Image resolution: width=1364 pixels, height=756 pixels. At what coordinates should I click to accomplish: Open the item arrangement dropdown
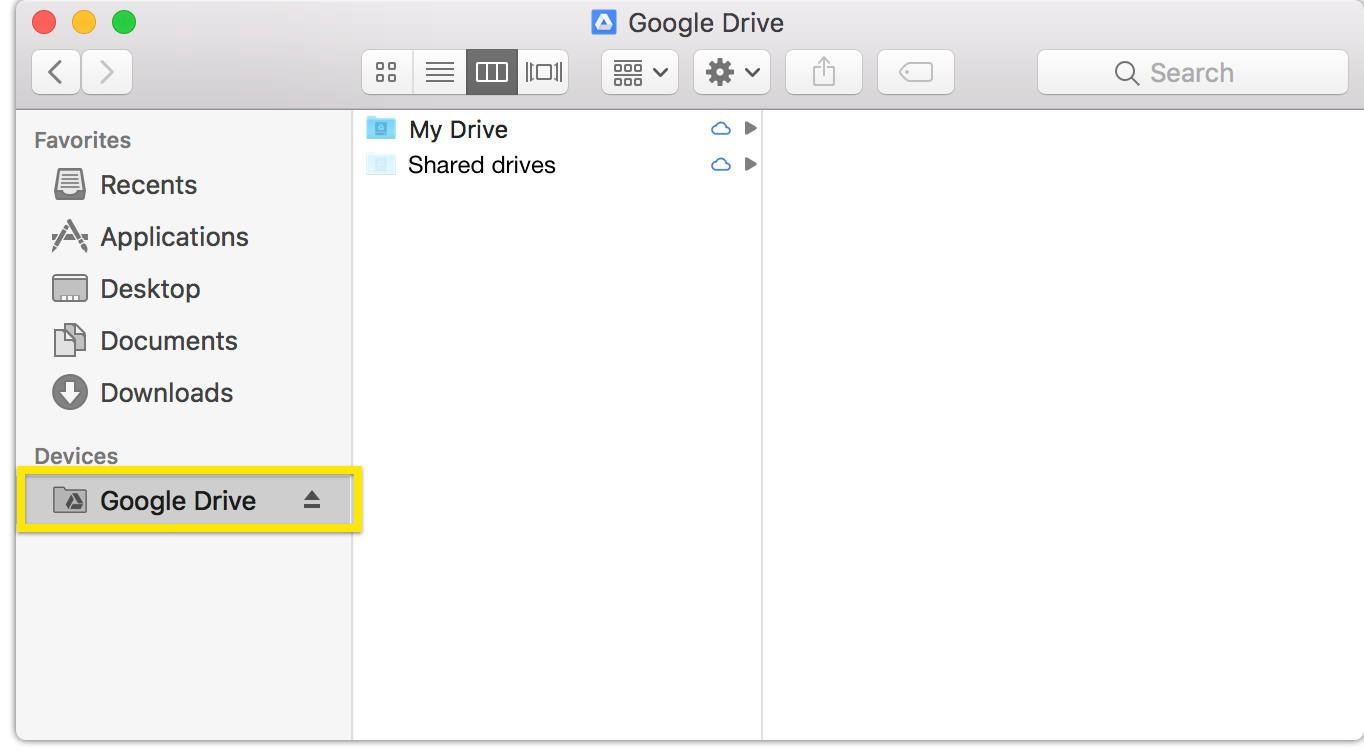point(640,72)
